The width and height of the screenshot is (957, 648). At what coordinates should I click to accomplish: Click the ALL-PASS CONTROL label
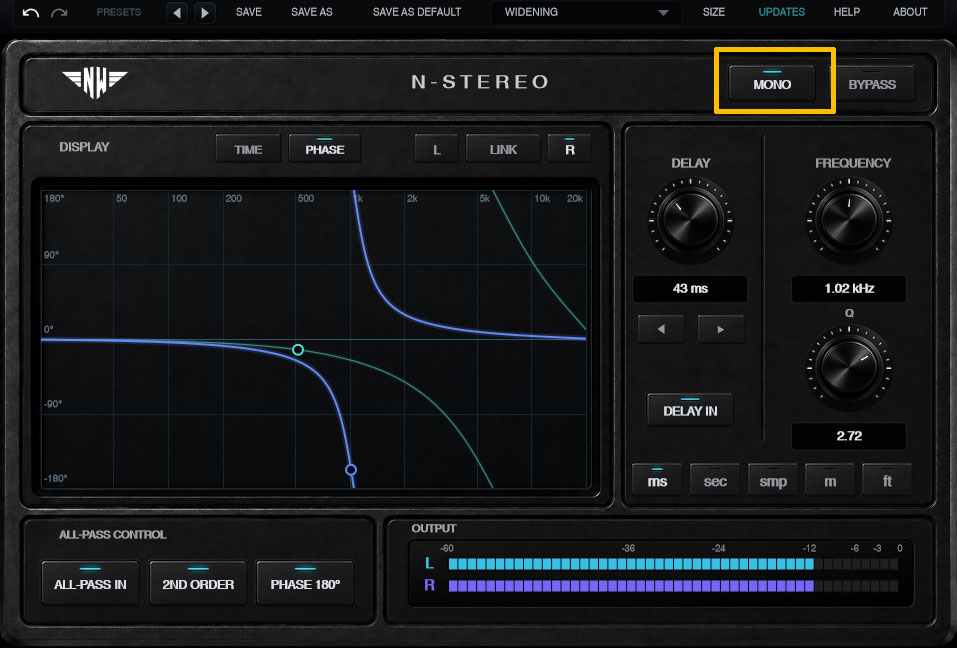click(113, 535)
